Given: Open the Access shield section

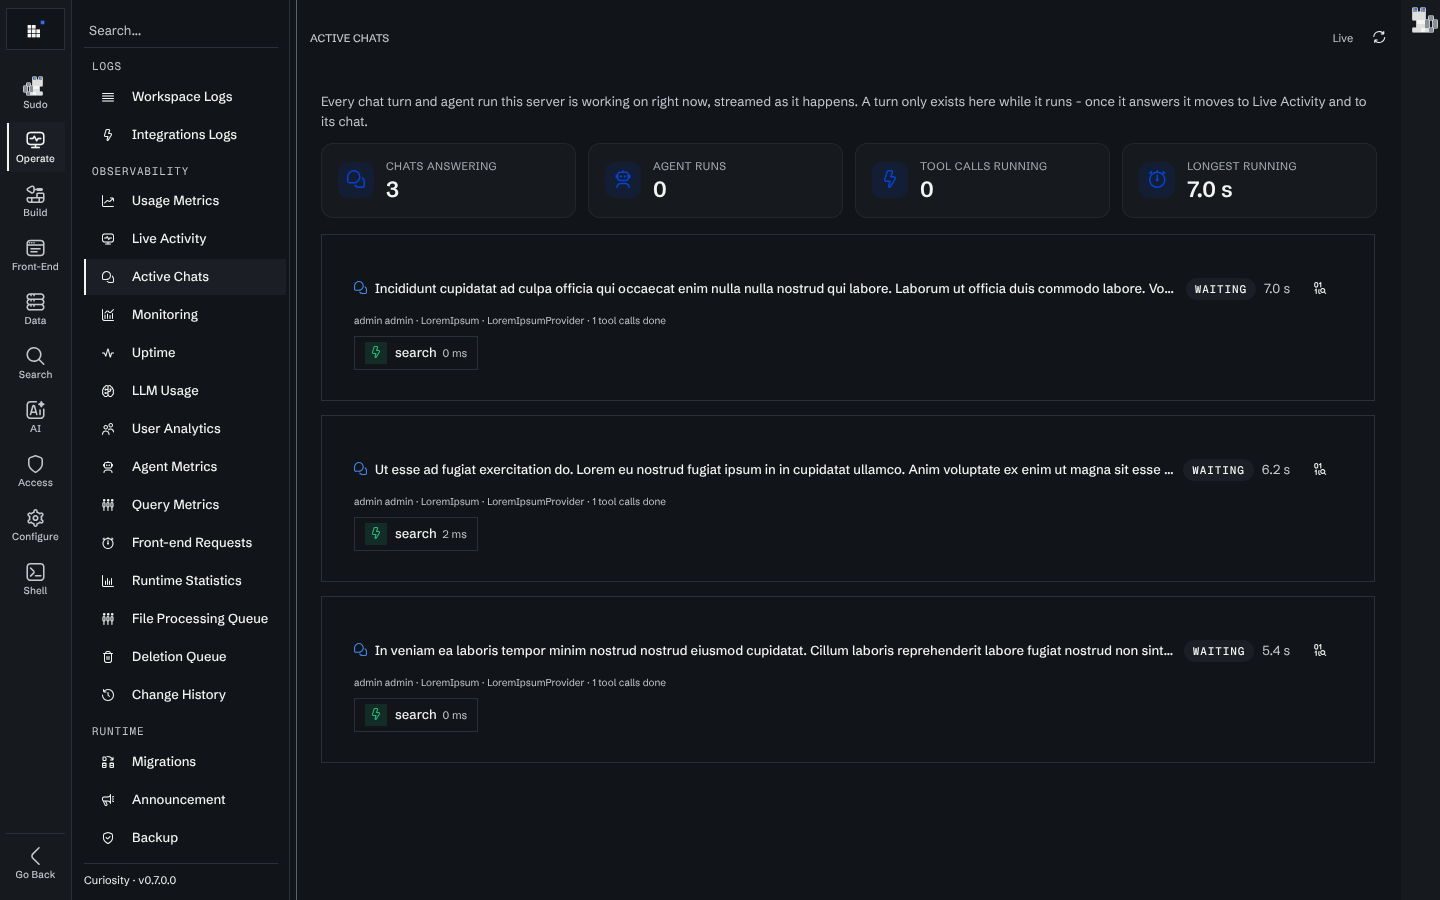Looking at the screenshot, I should coord(35,471).
